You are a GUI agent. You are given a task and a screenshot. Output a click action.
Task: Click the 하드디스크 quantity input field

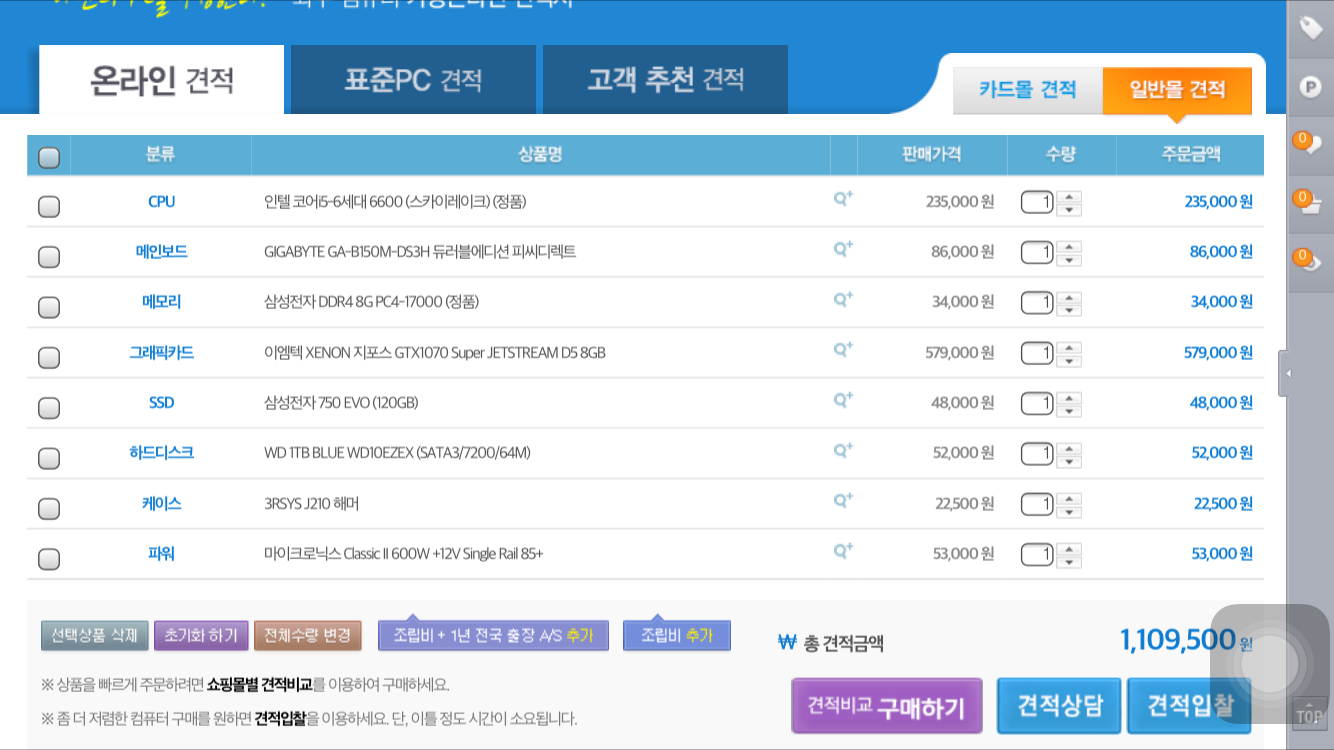1037,454
